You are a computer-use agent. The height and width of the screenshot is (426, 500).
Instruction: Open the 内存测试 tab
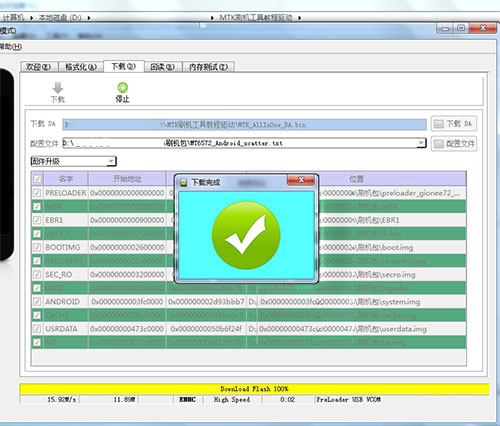tap(209, 67)
